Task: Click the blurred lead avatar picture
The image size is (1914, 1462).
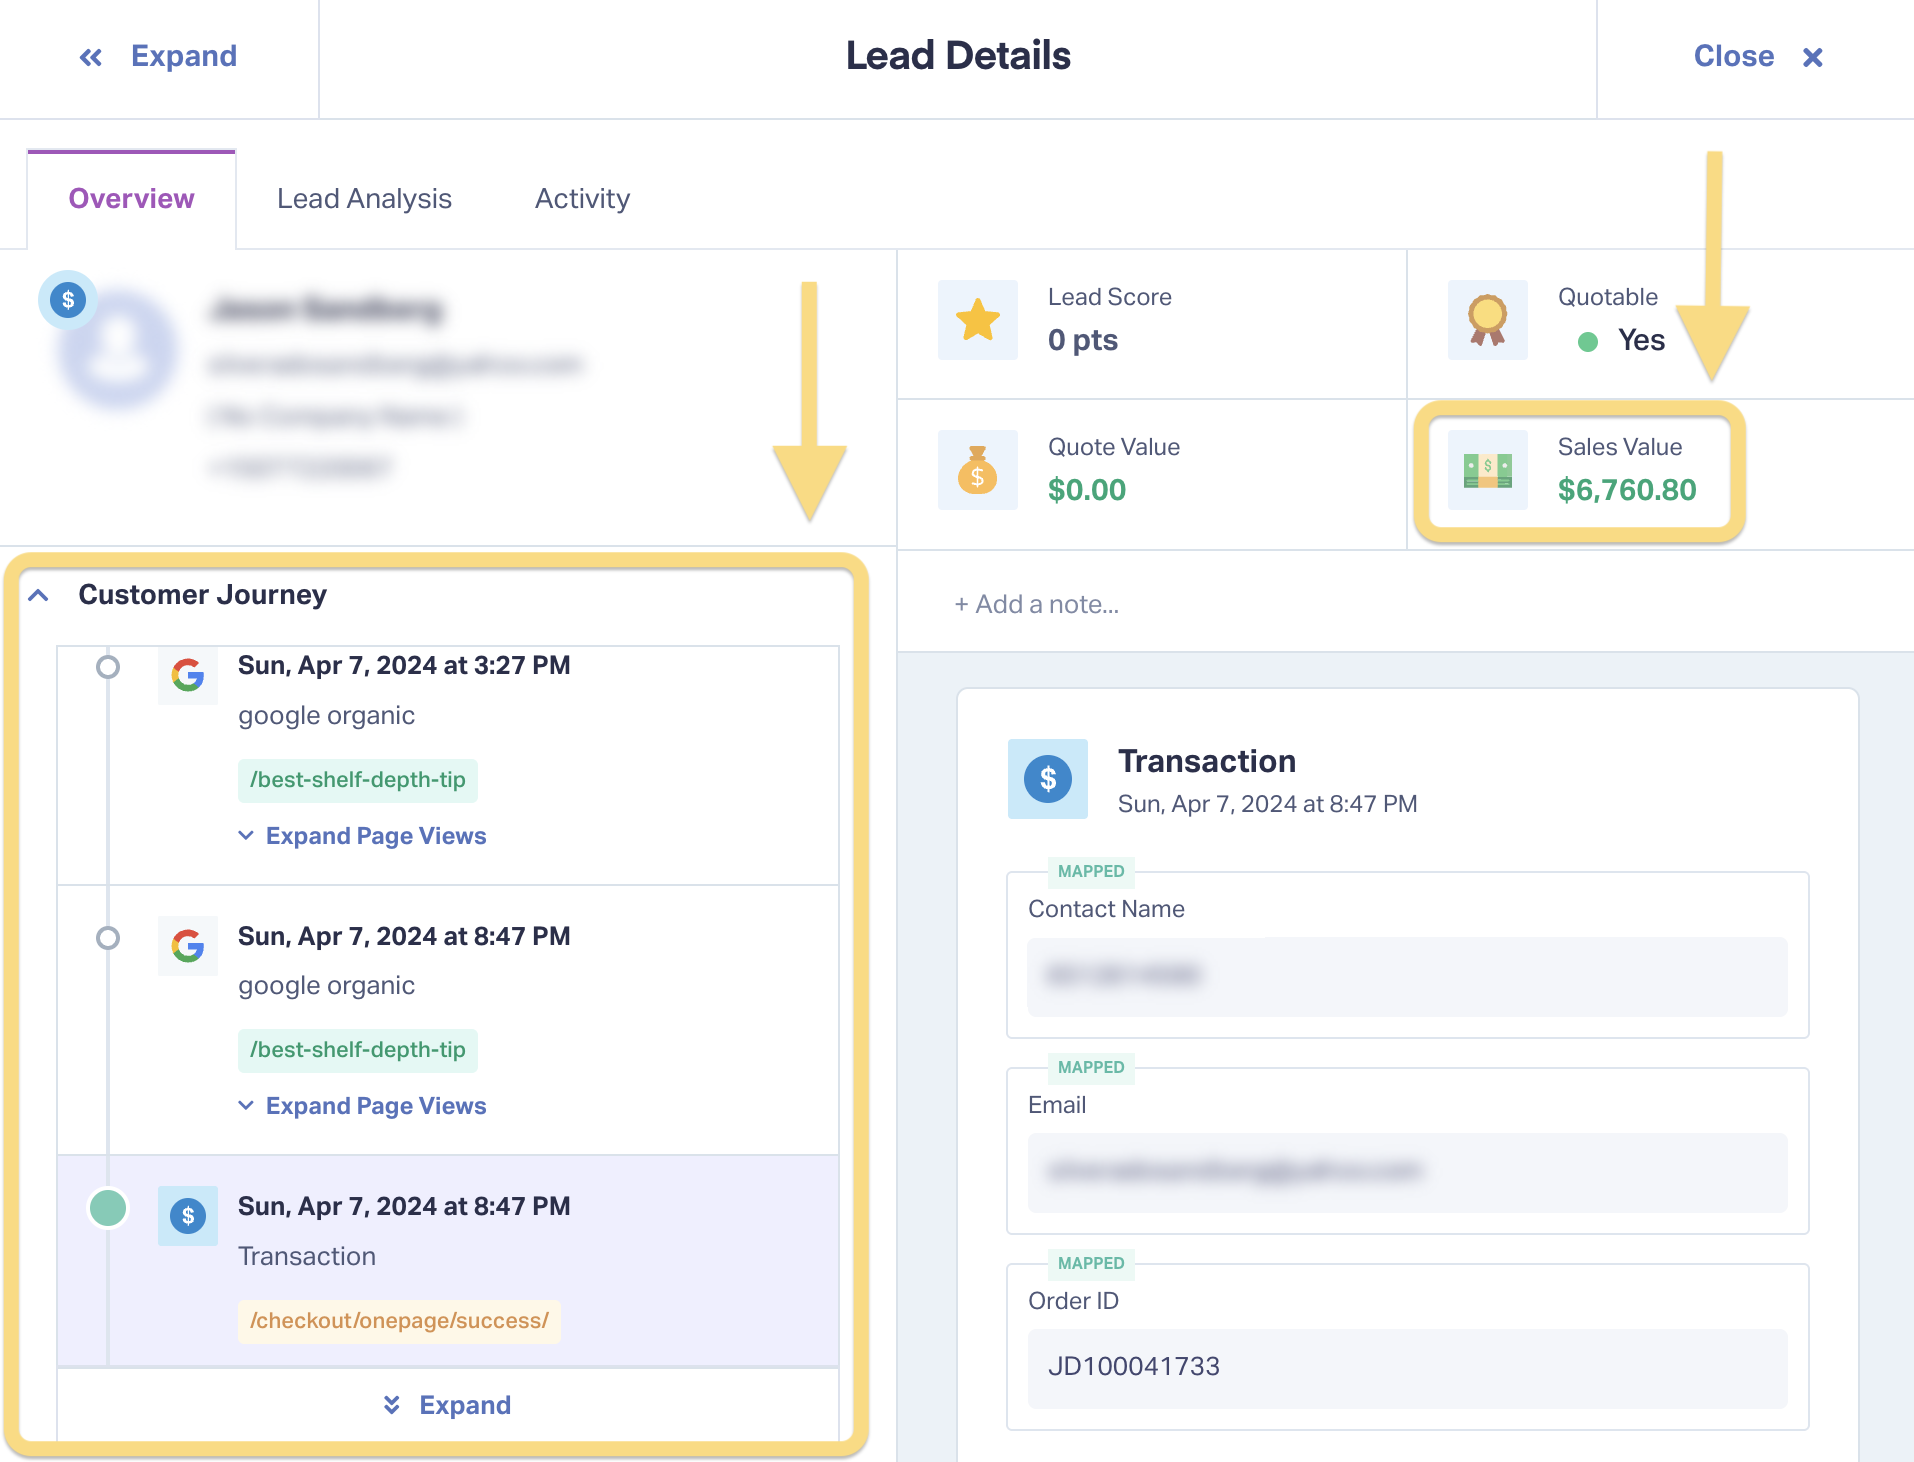Action: 119,351
